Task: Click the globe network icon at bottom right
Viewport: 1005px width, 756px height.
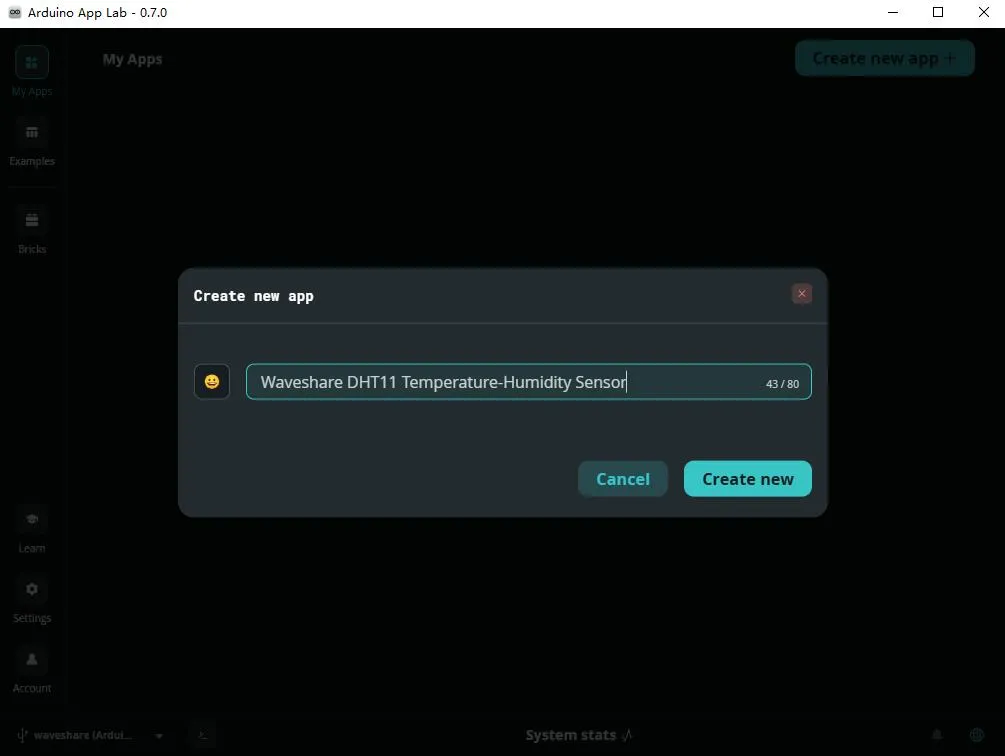Action: pos(976,735)
